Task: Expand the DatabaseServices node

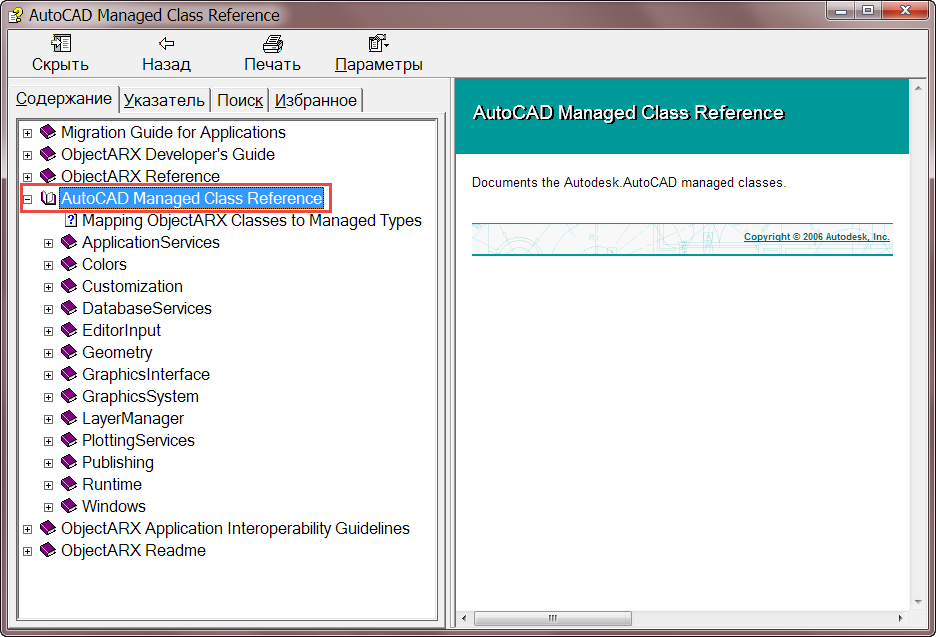Action: pyautogui.click(x=49, y=309)
